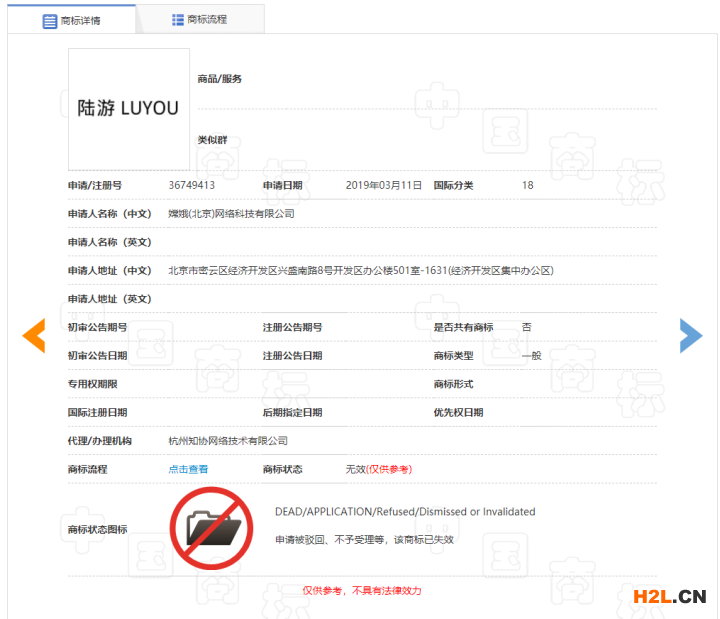Image resolution: width=720 pixels, height=619 pixels.
Task: Click the registration number 36749413
Action: 191,185
